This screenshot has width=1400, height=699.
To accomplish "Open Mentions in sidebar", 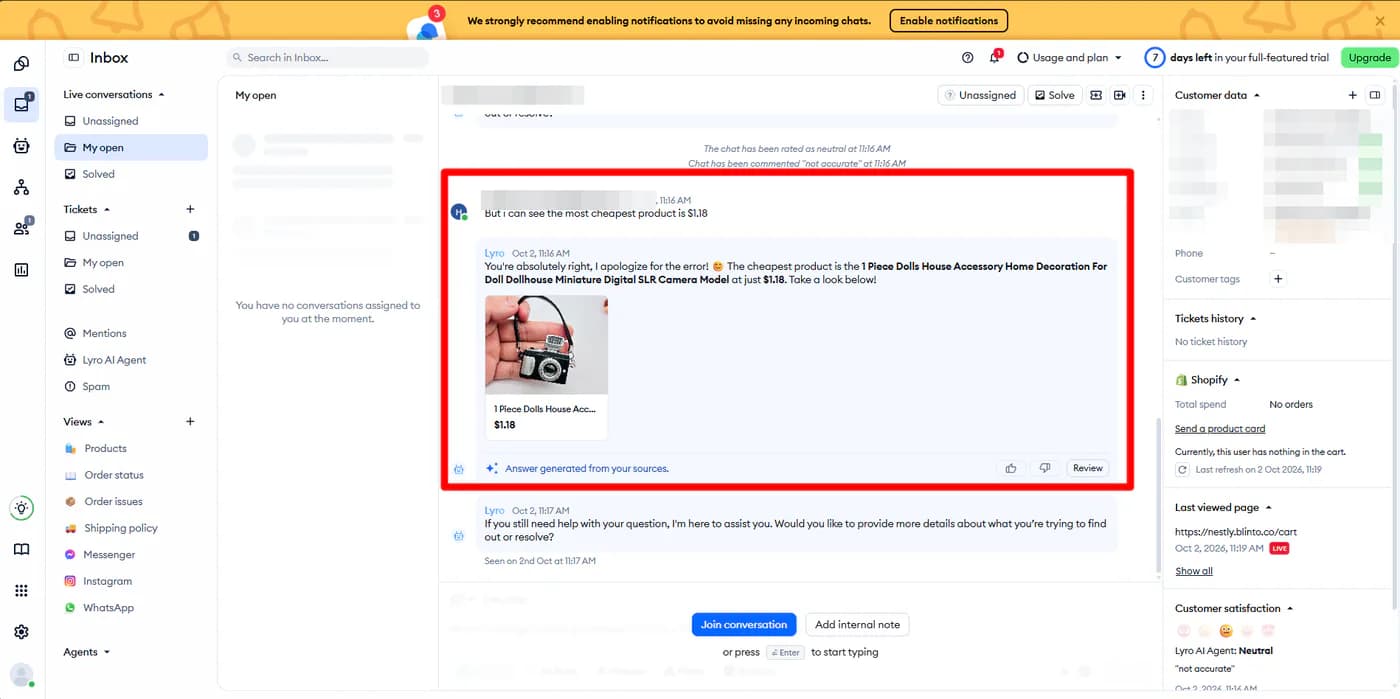I will pos(131,333).
